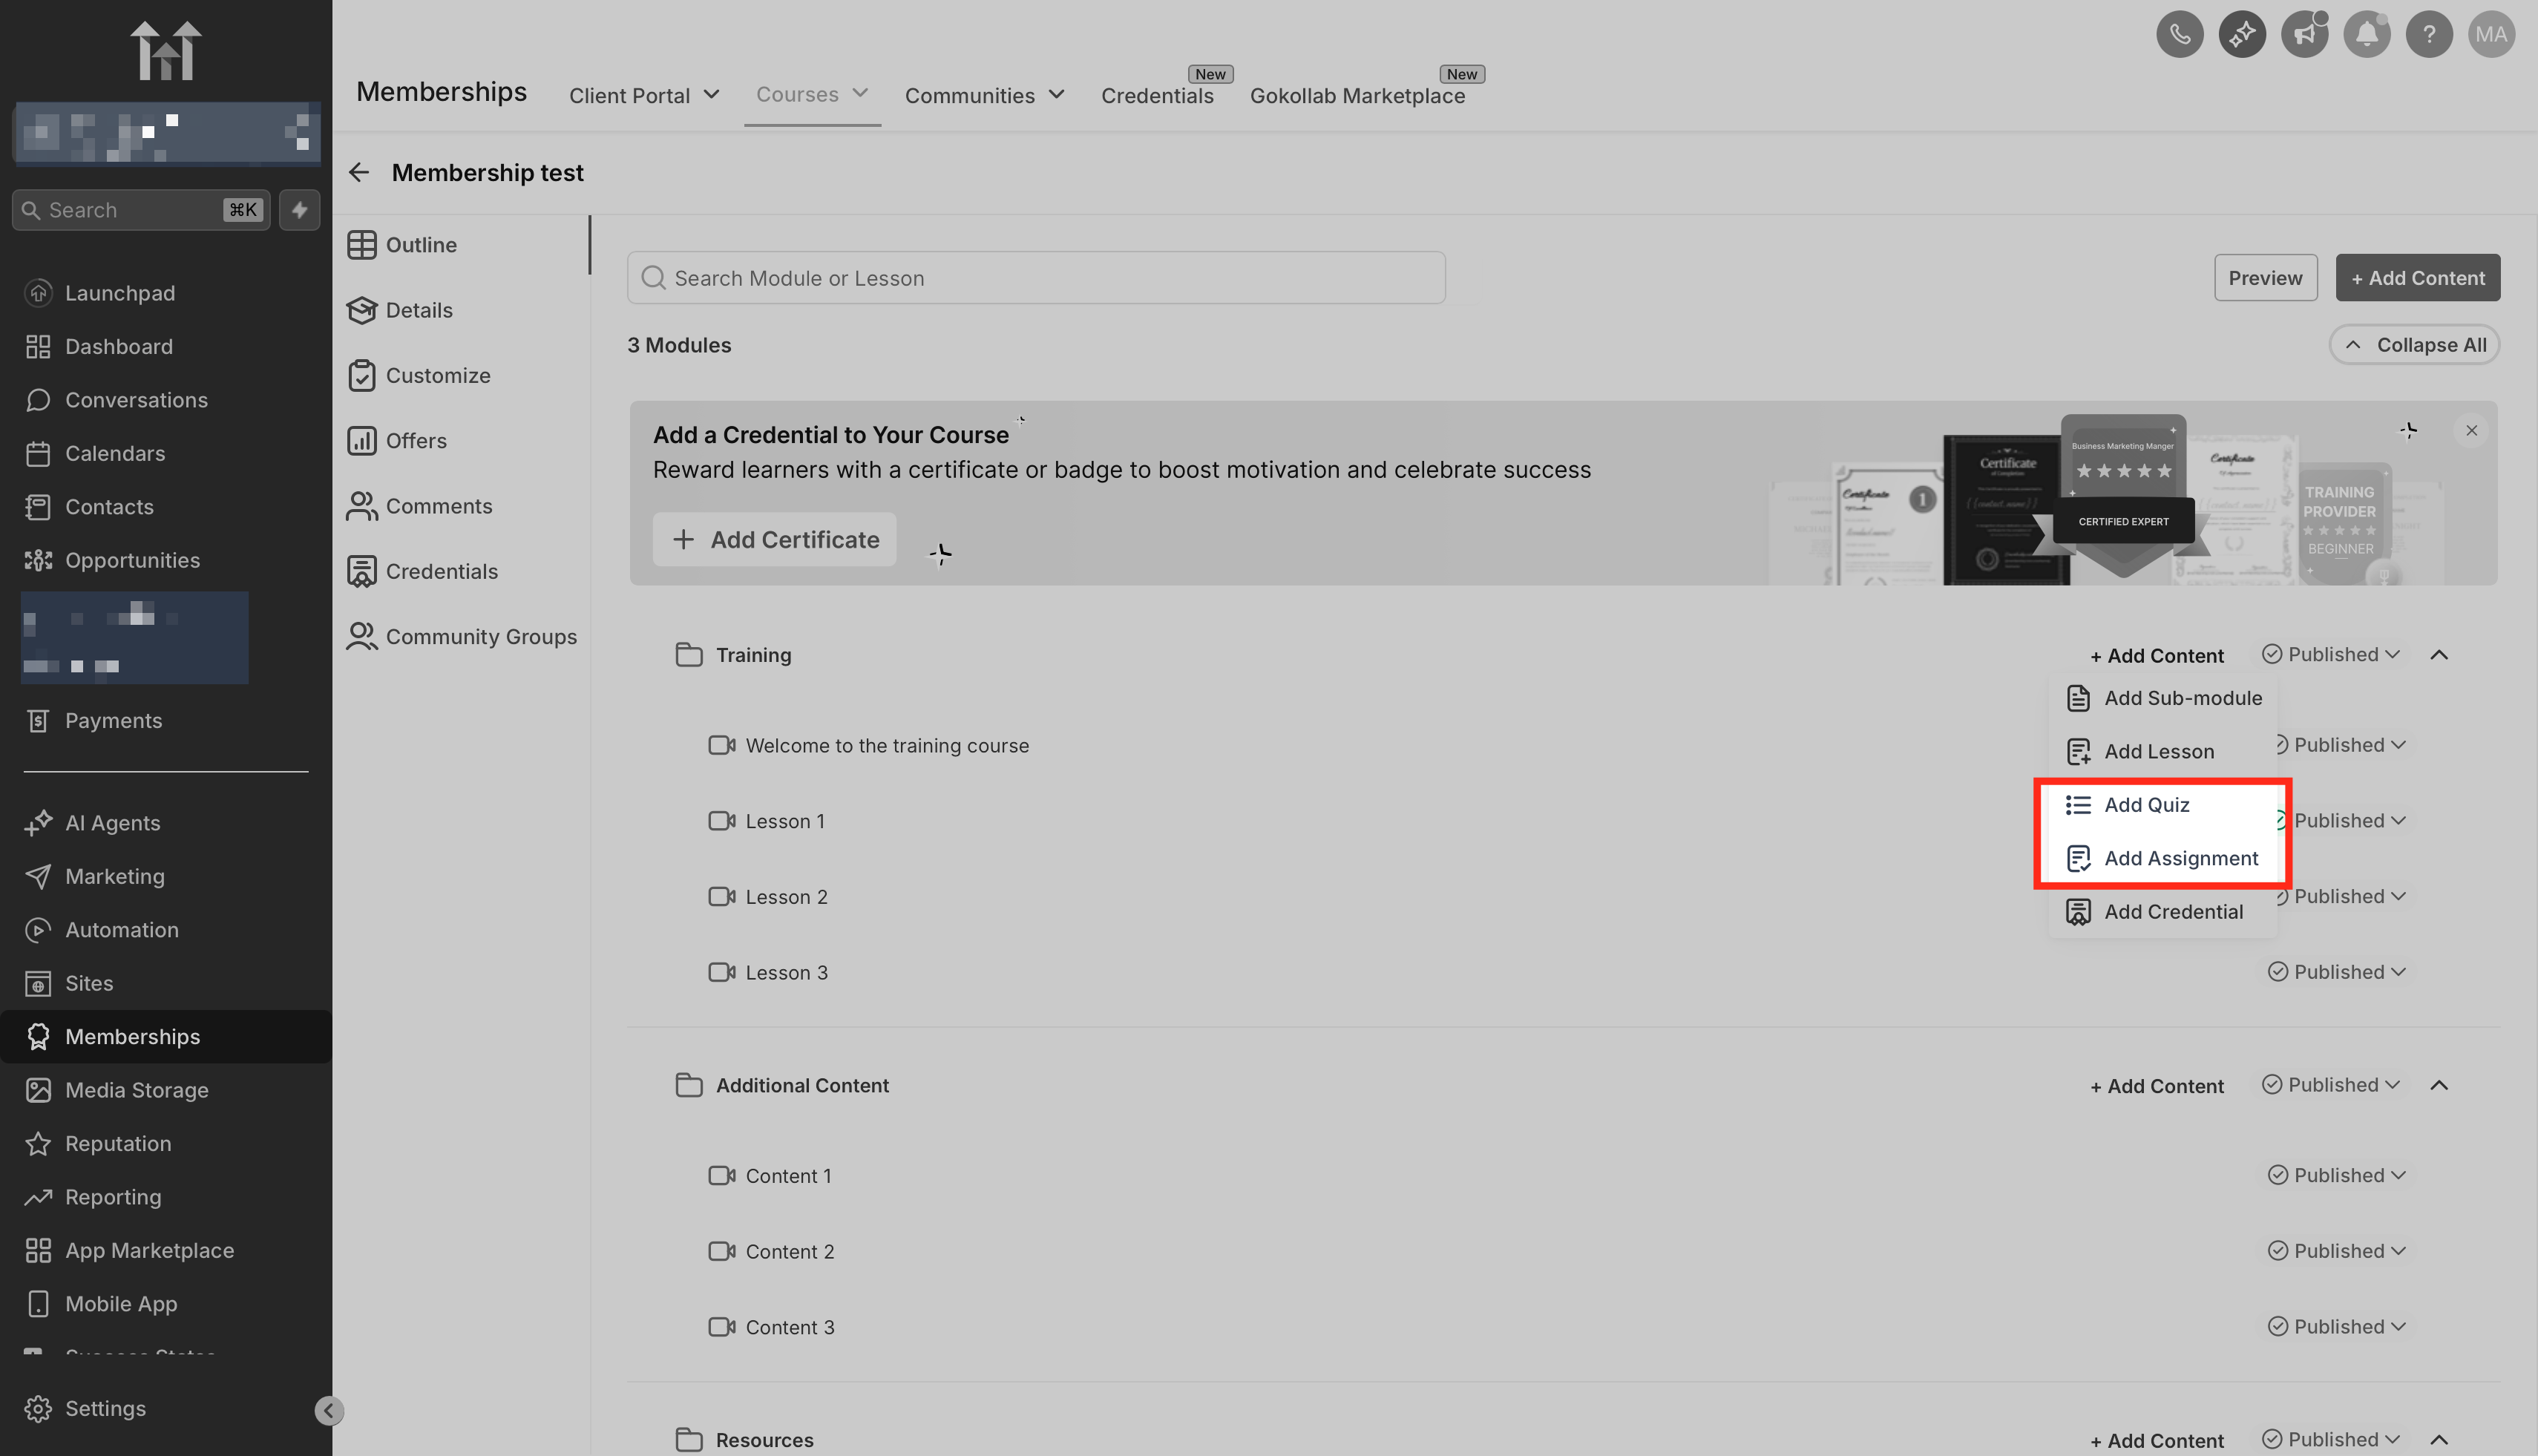Image resolution: width=2538 pixels, height=1456 pixels.
Task: Click the phone dialer icon
Action: point(2179,35)
